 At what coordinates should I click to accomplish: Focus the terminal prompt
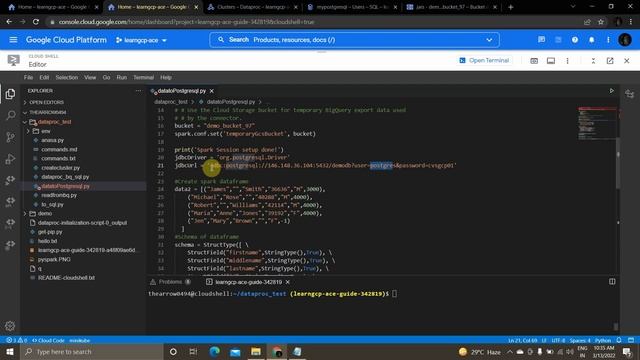(394, 293)
